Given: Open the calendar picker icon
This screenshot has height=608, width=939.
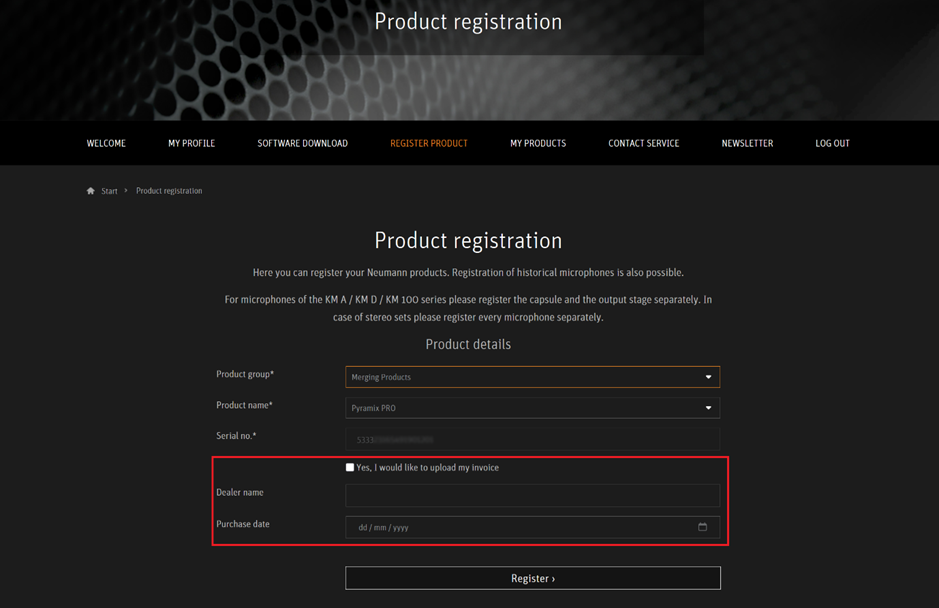Looking at the screenshot, I should click(x=702, y=527).
